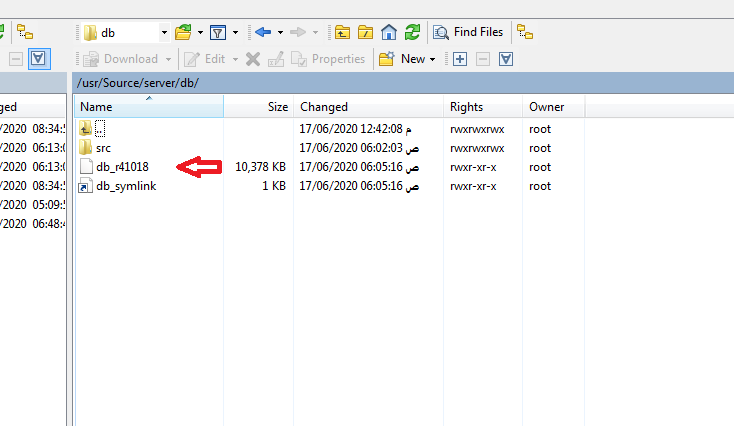Open the db directory dropdown
Image resolution: width=734 pixels, height=426 pixels.
(x=125, y=33)
